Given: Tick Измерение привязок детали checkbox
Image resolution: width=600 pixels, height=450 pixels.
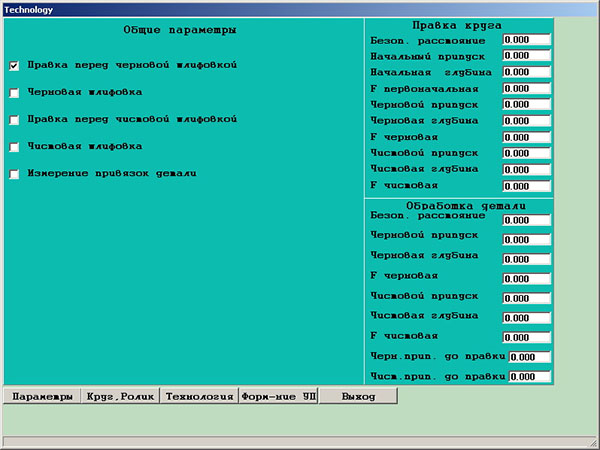Looking at the screenshot, I should [x=14, y=174].
